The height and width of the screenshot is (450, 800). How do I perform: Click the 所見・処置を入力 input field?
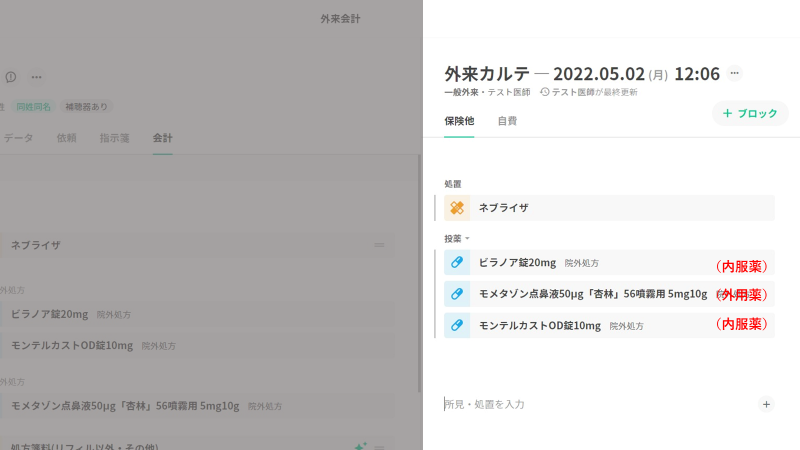click(597, 404)
